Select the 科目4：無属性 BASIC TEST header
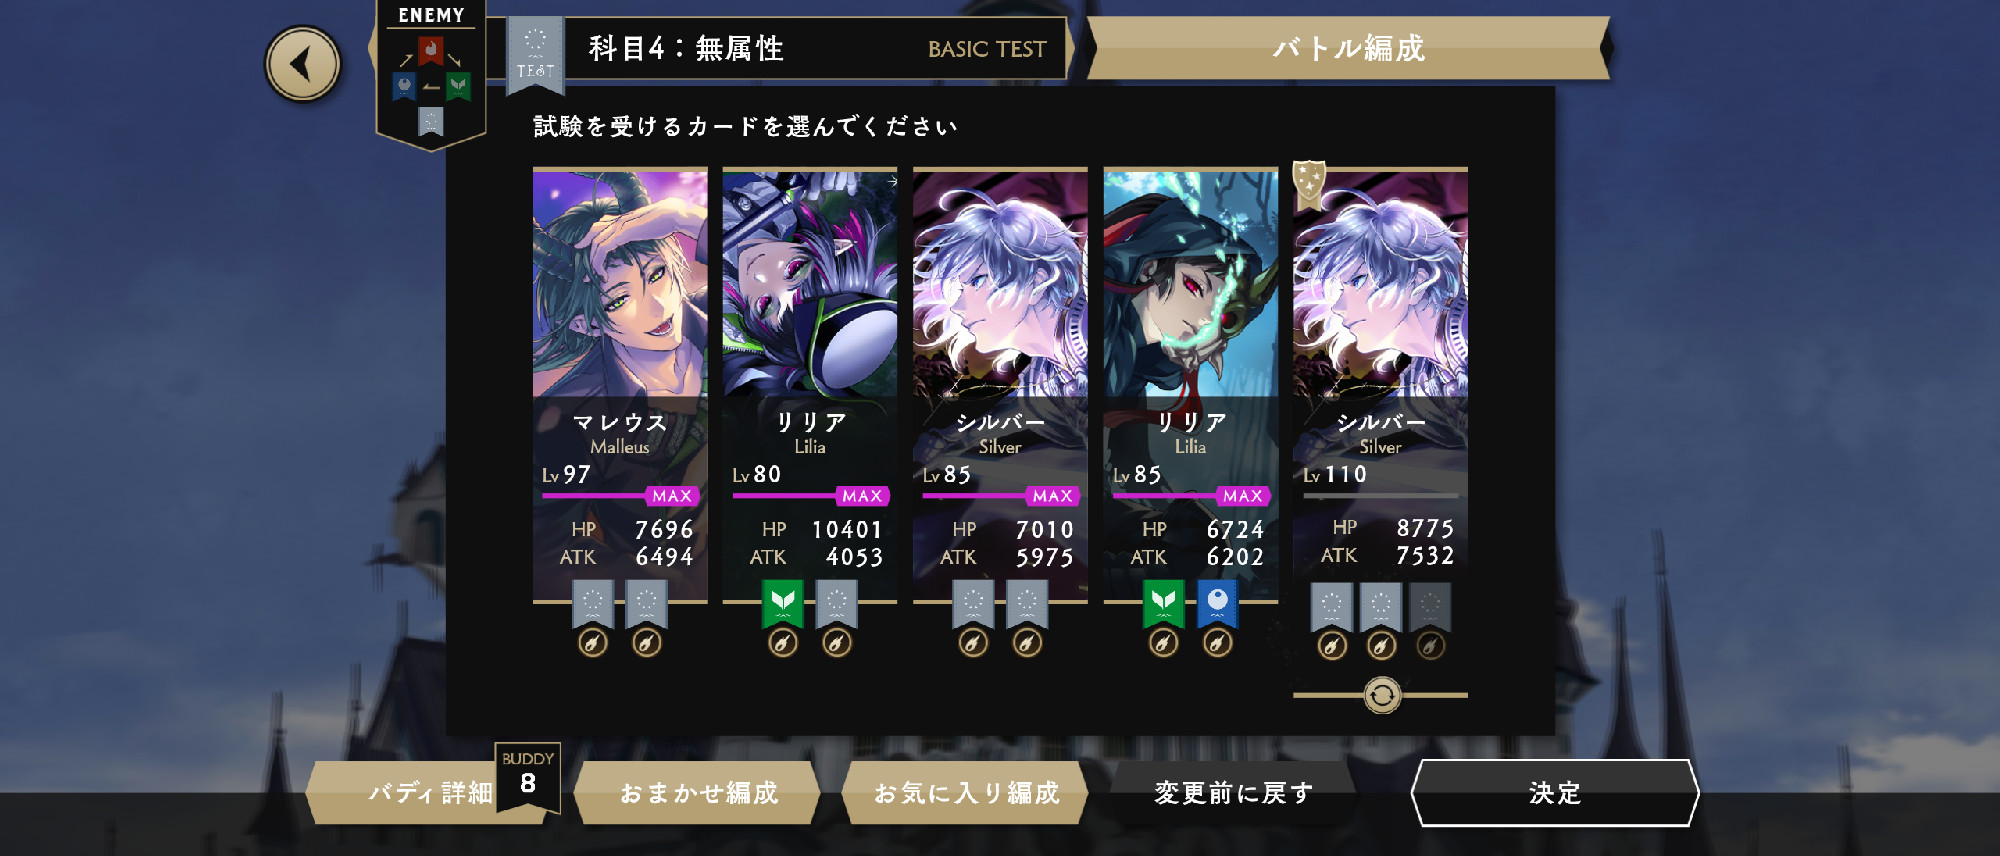This screenshot has height=856, width=2000. point(816,48)
